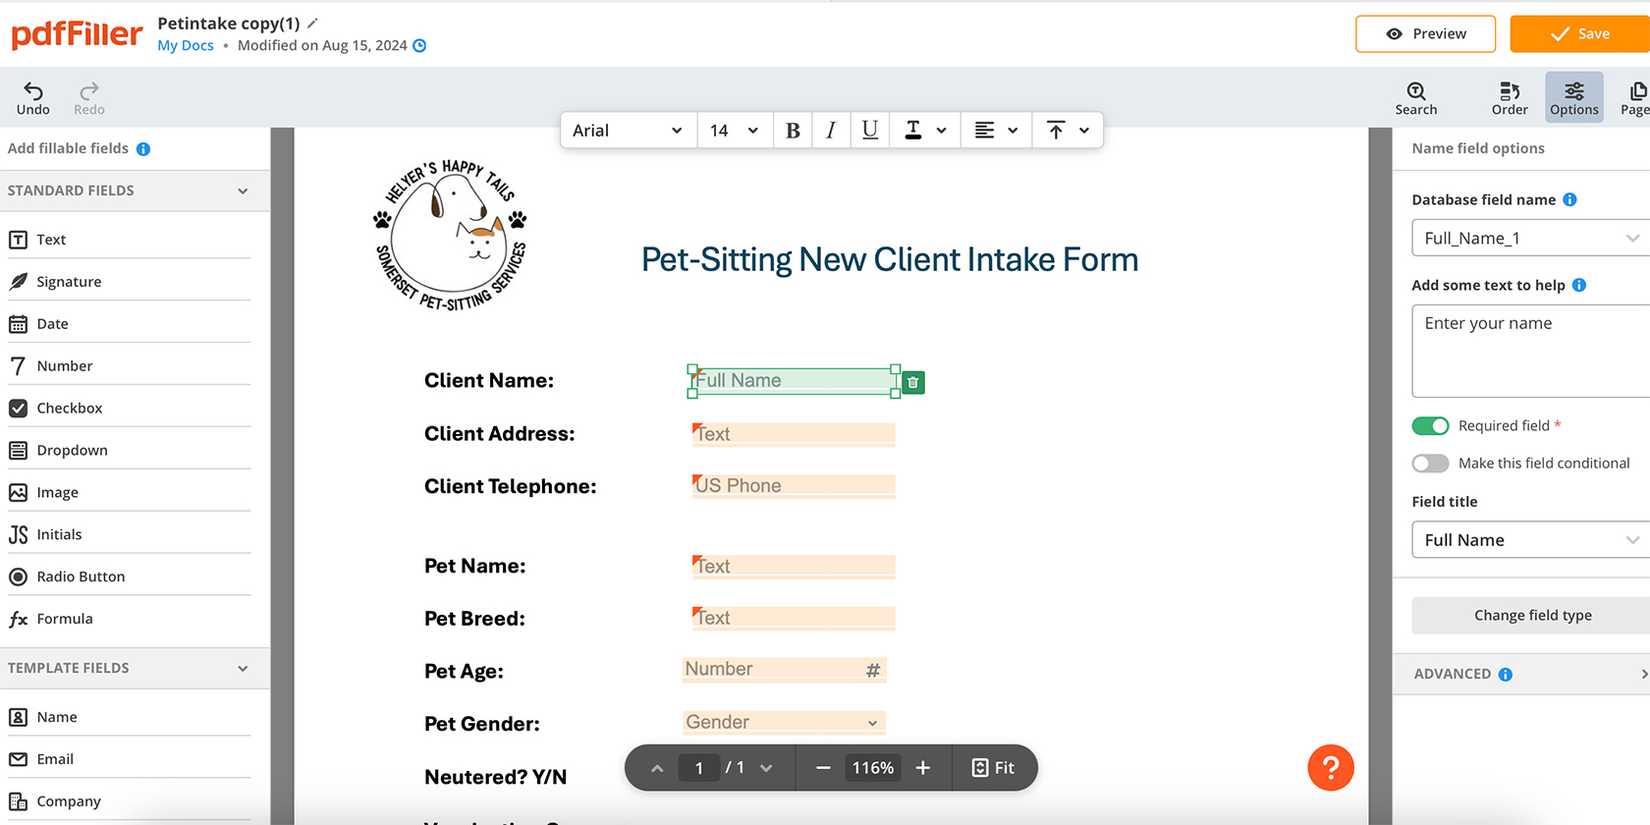The width and height of the screenshot is (1650, 825).
Task: Open the Arial font family dropdown
Action: (627, 130)
